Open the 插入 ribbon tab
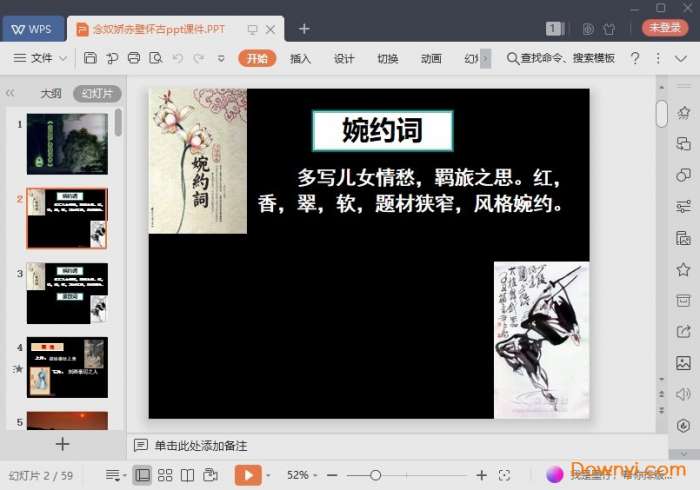 pos(300,59)
